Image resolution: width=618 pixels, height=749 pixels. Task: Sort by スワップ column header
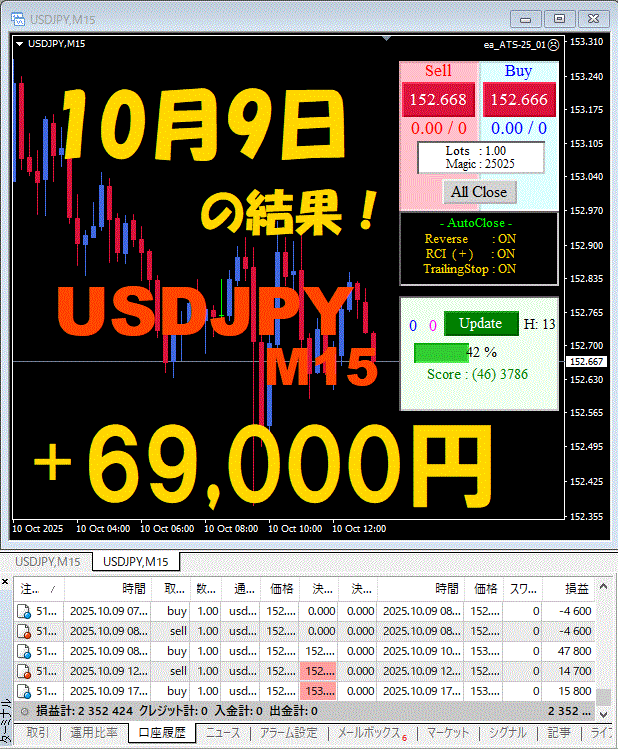523,589
